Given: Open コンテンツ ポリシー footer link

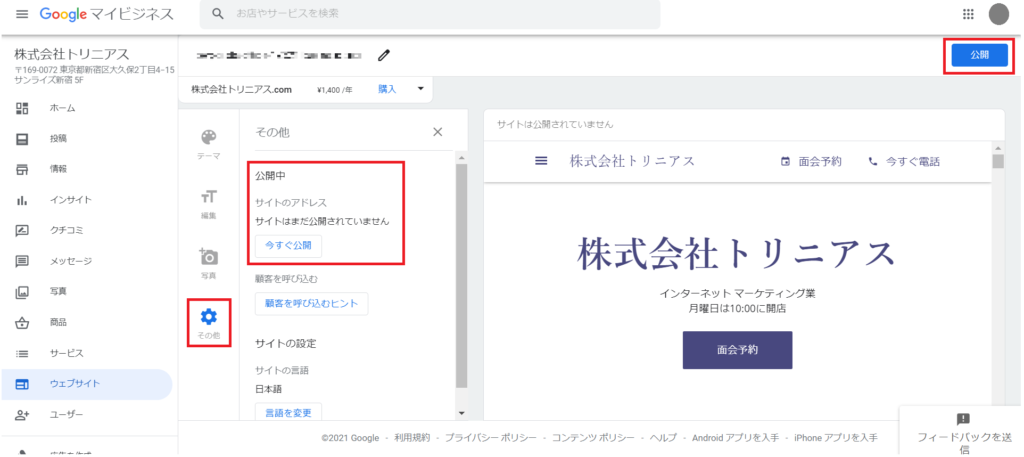Looking at the screenshot, I should tap(593, 437).
